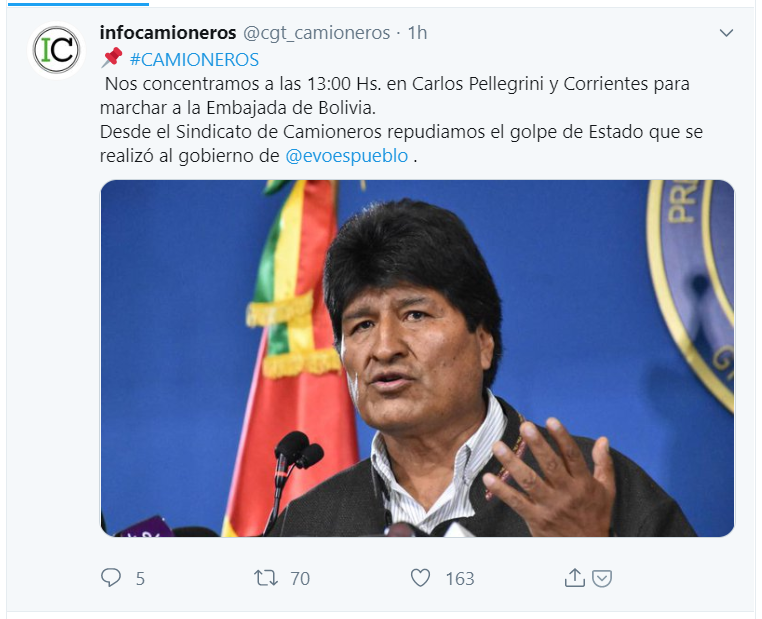Click the reply speech bubble icon
The image size is (762, 619).
point(111,578)
